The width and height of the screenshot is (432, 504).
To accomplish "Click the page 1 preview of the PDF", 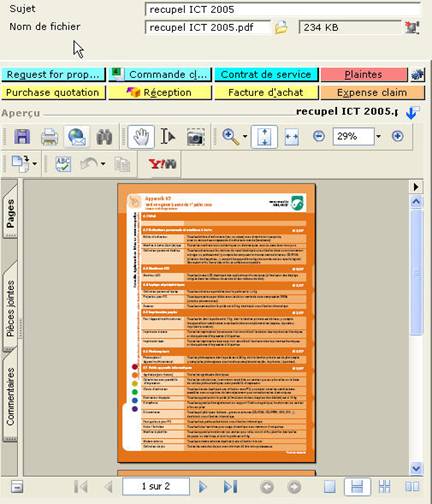I will point(216,323).
